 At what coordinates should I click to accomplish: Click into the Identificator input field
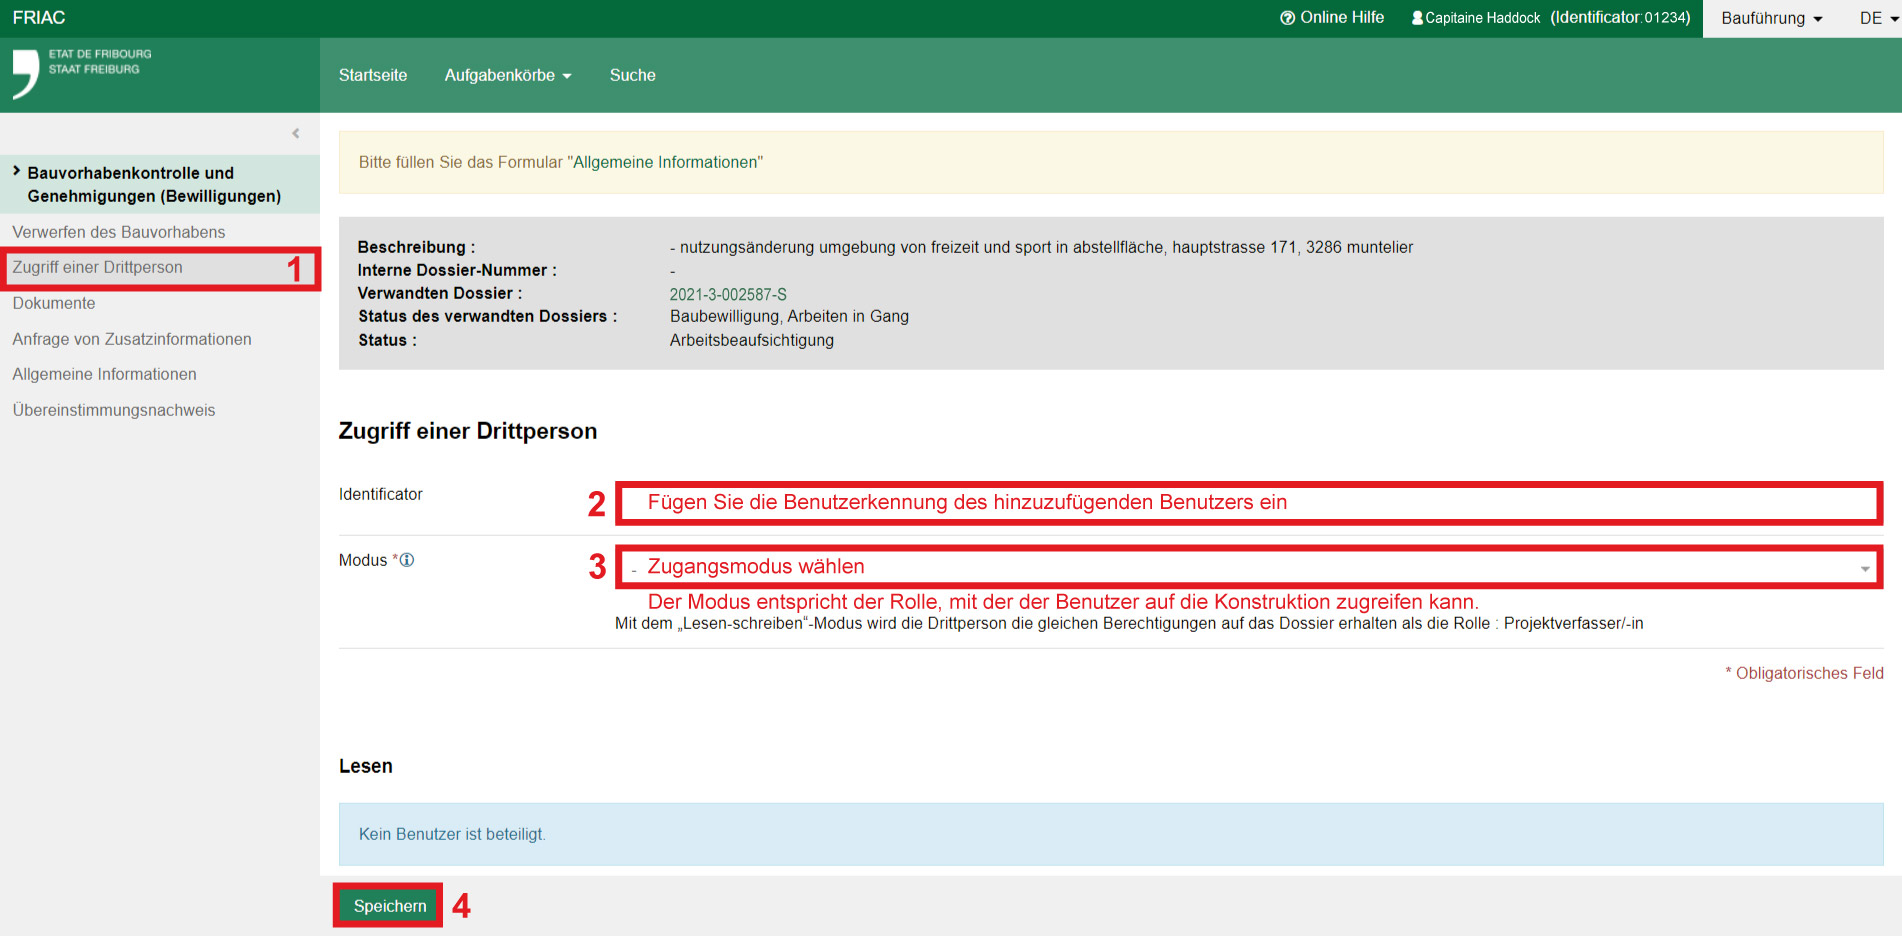1248,503
